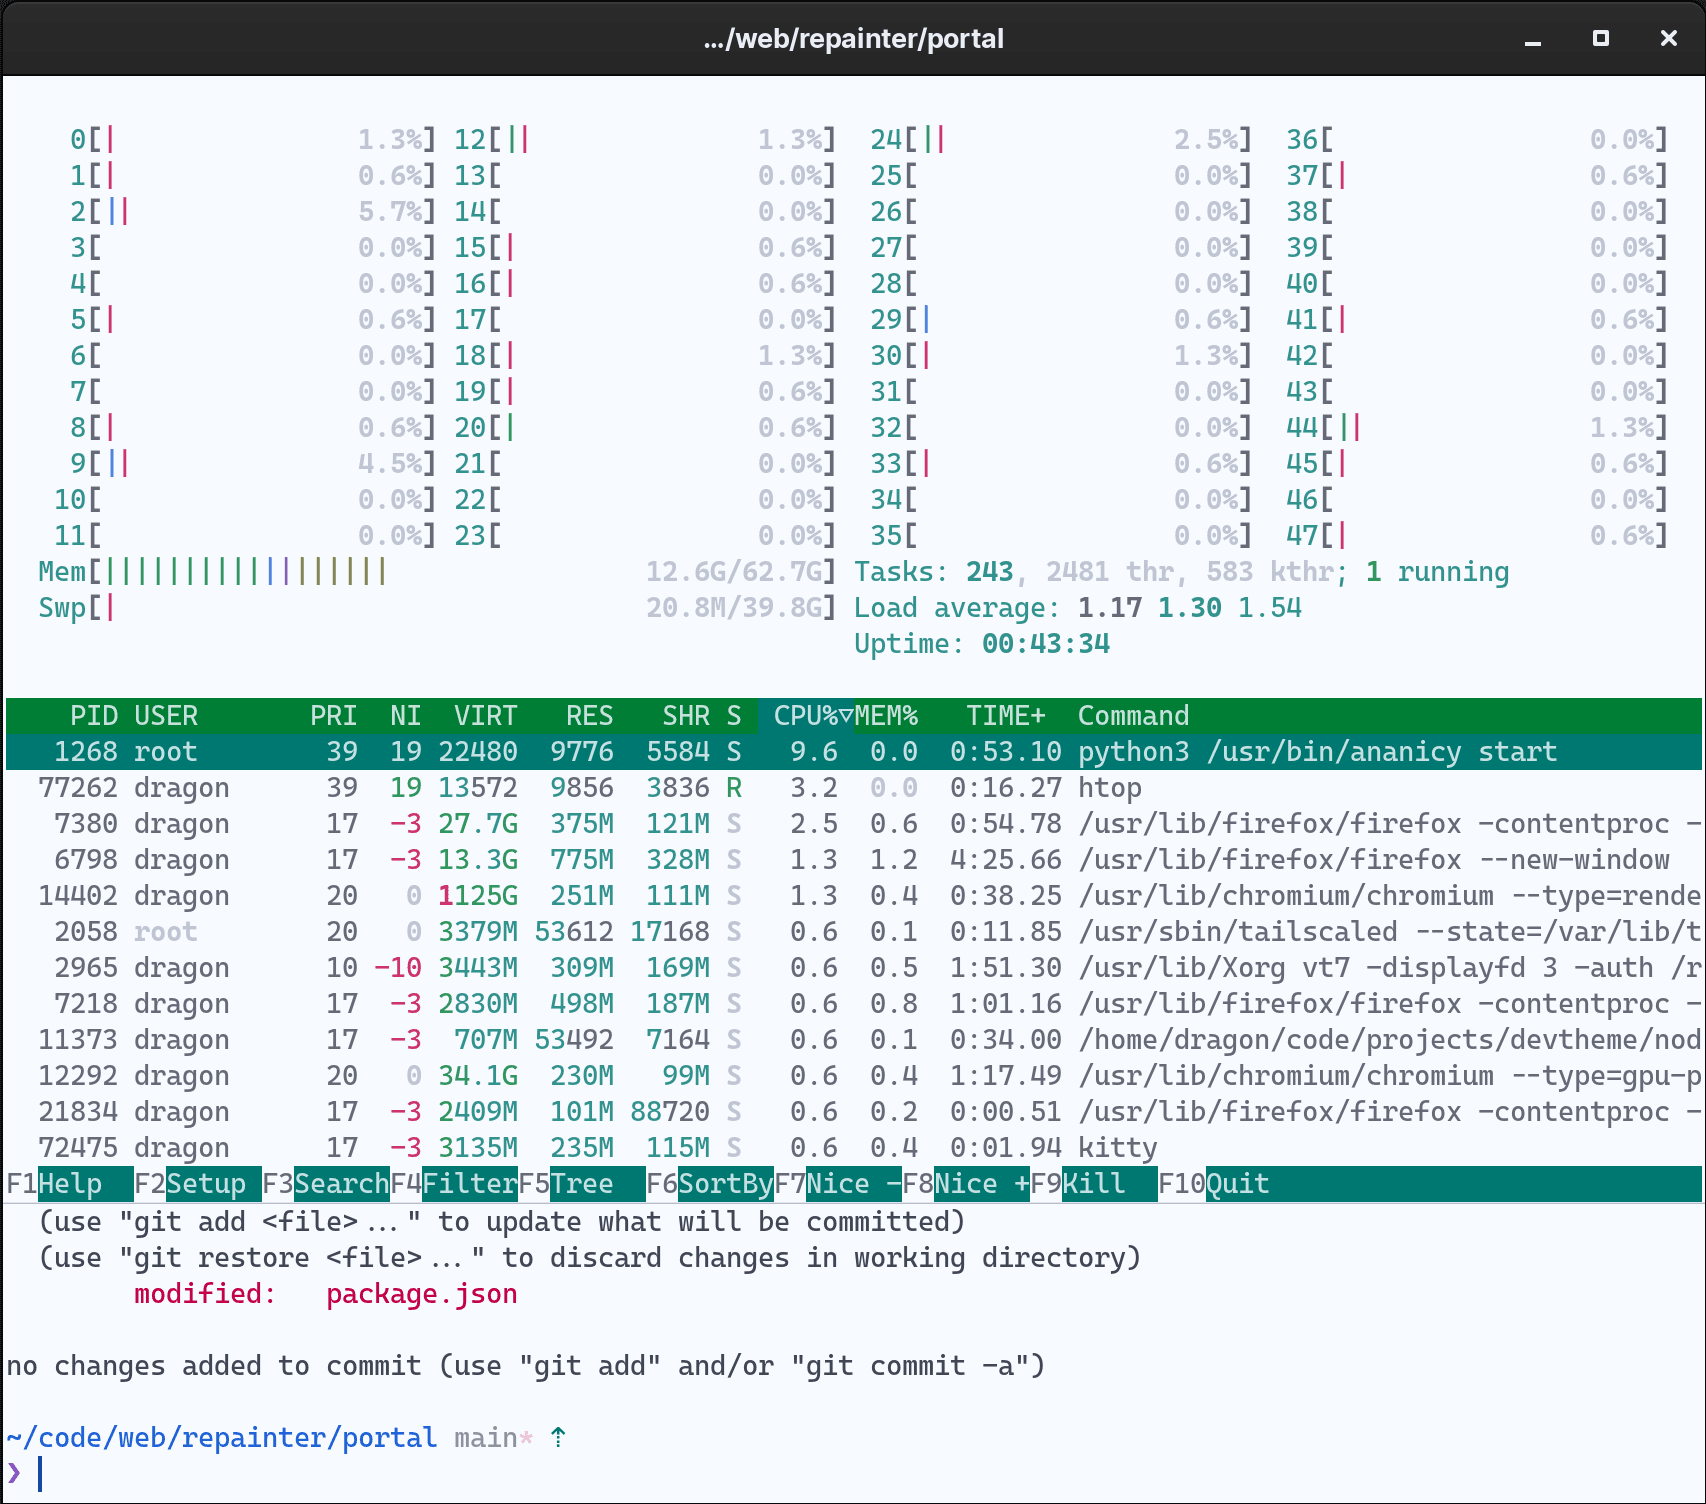Viewport: 1706px width, 1504px height.
Task: Click the main* git branch indicator
Action: click(x=494, y=1438)
